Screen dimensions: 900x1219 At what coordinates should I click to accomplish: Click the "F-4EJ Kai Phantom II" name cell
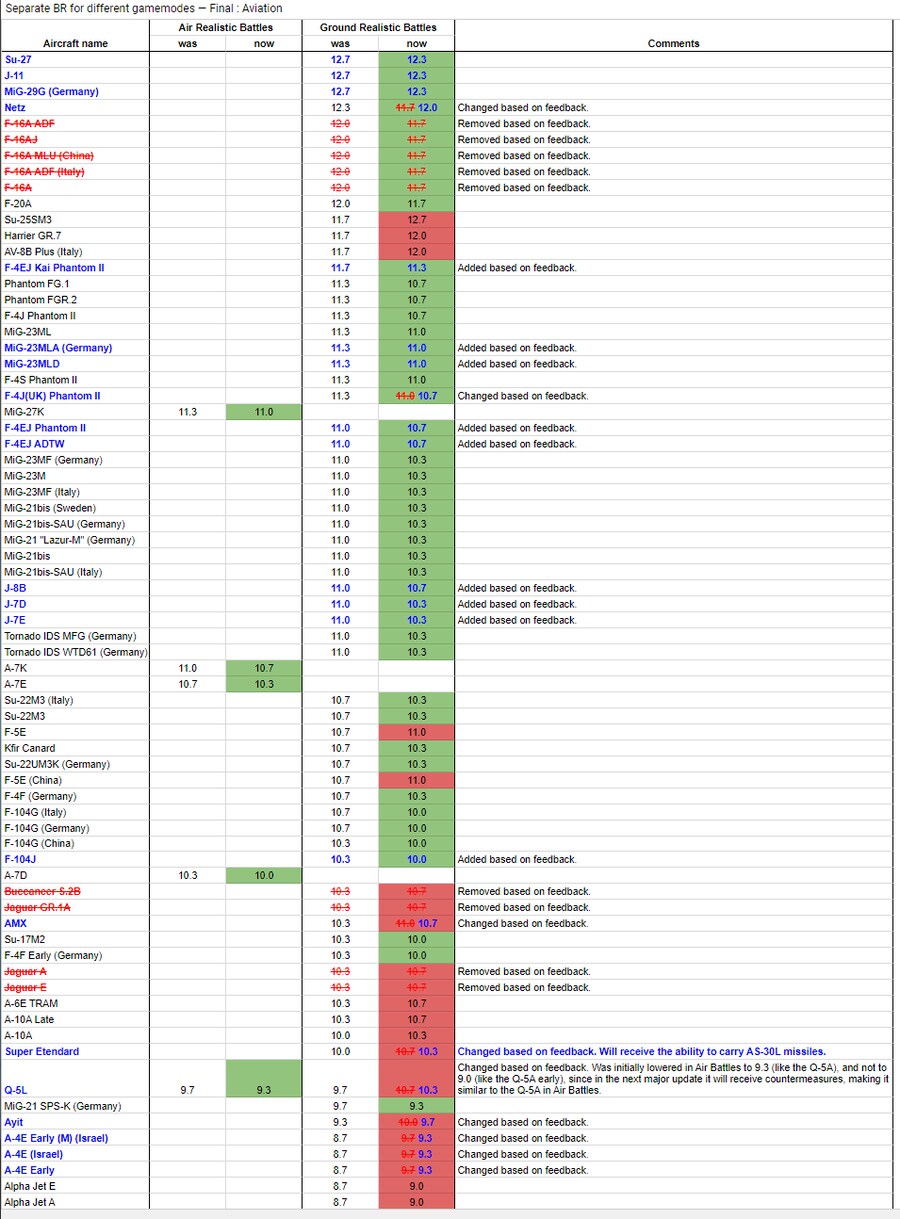pos(75,268)
